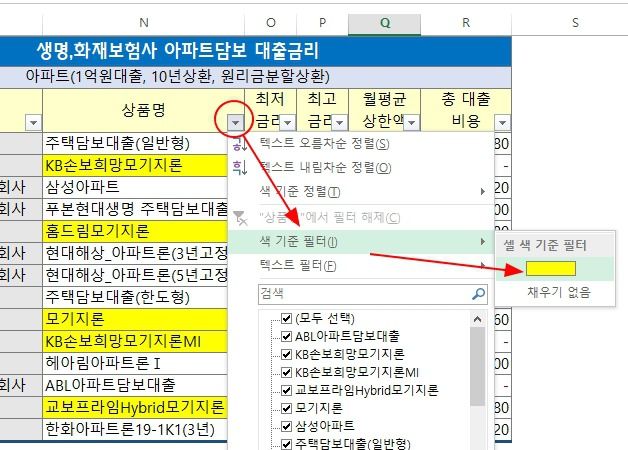Click title 생명,화재보험사 아파트담보 대출금리
This screenshot has width=628, height=450.
(x=177, y=51)
